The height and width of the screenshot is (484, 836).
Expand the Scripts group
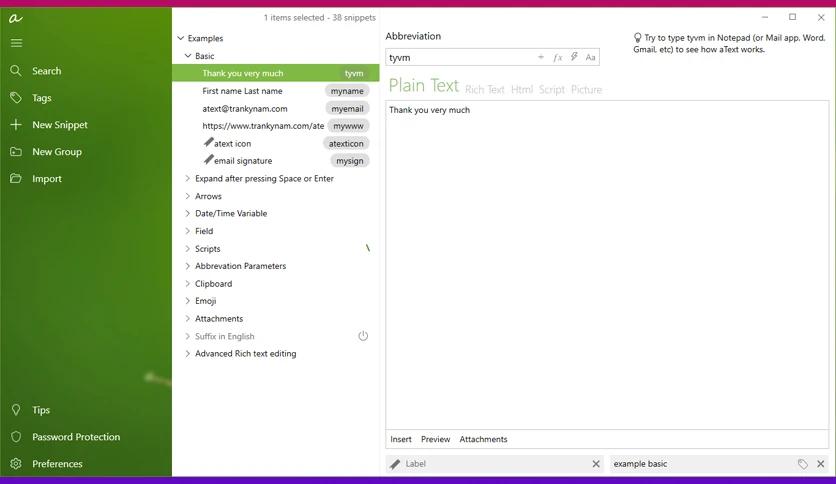point(188,248)
